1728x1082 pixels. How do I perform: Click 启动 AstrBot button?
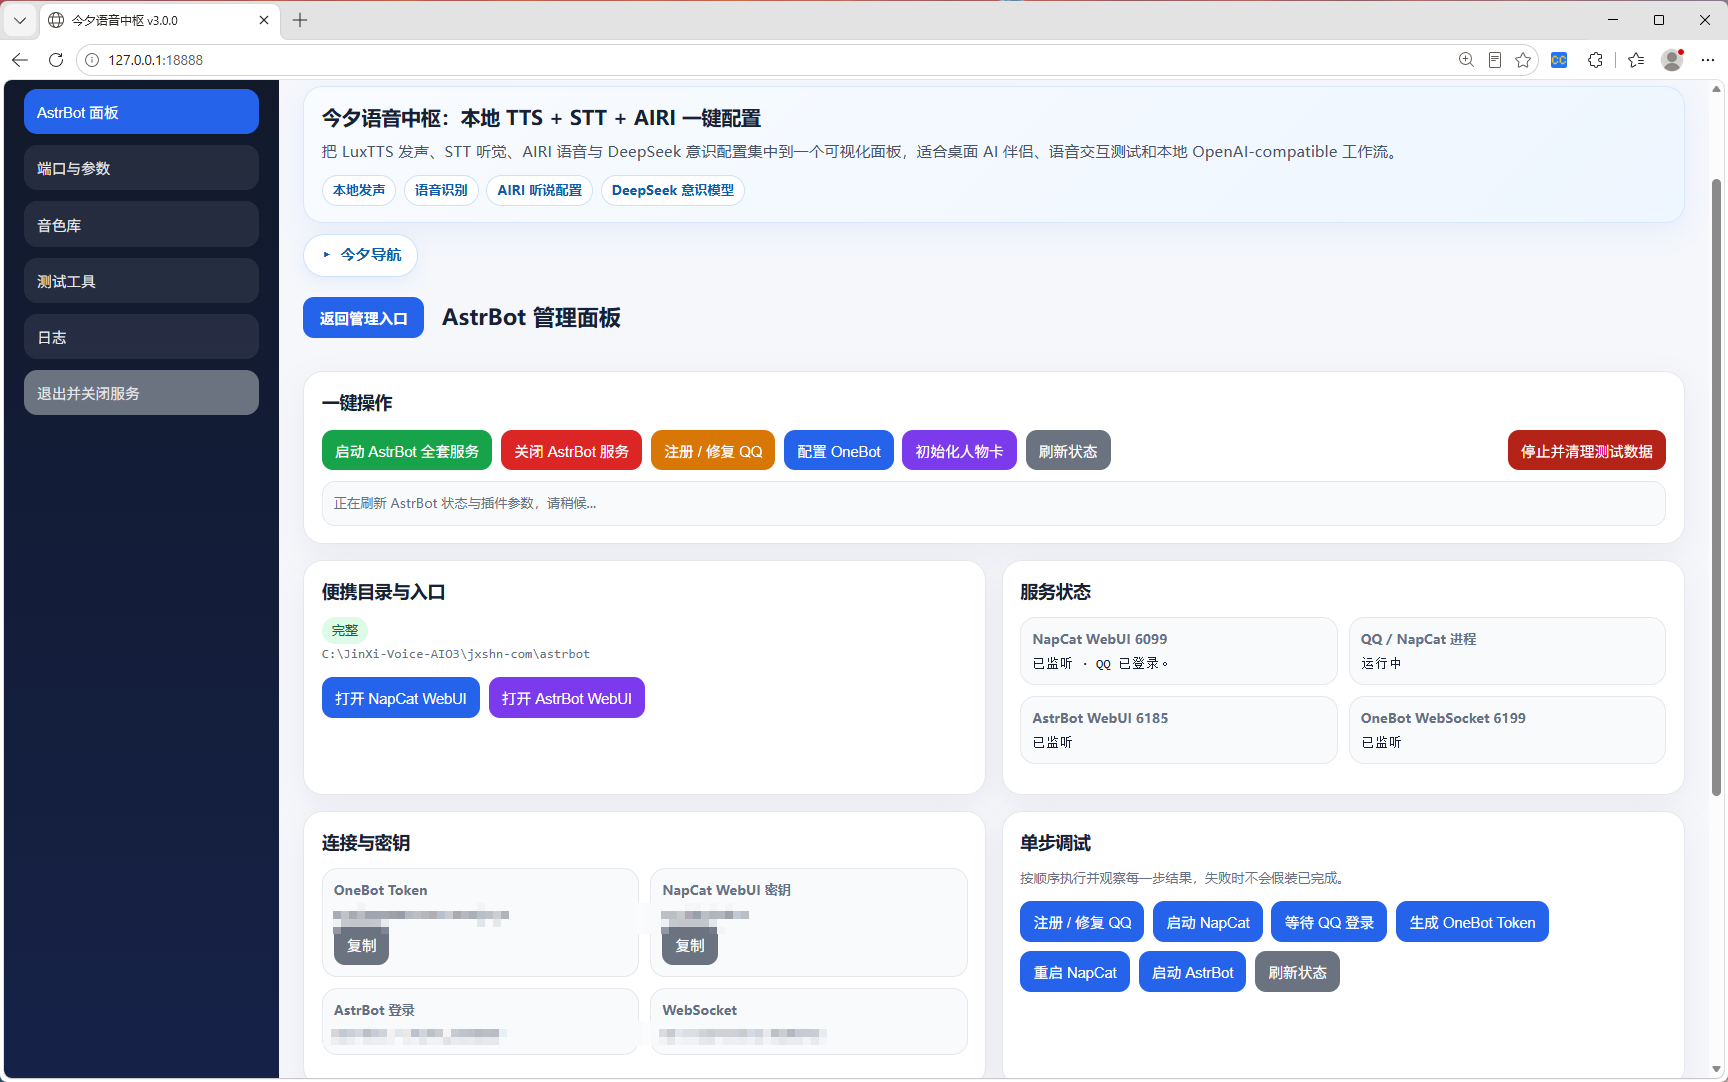(x=1192, y=972)
